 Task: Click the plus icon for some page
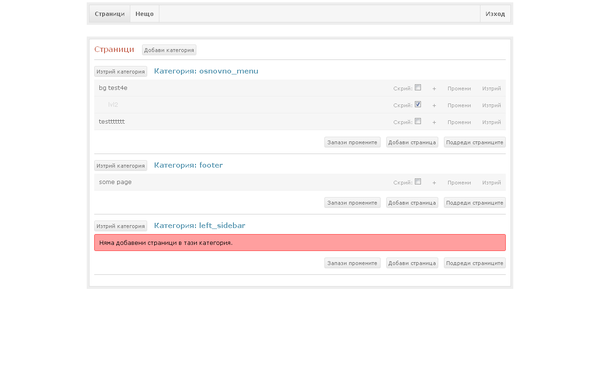coord(434,183)
